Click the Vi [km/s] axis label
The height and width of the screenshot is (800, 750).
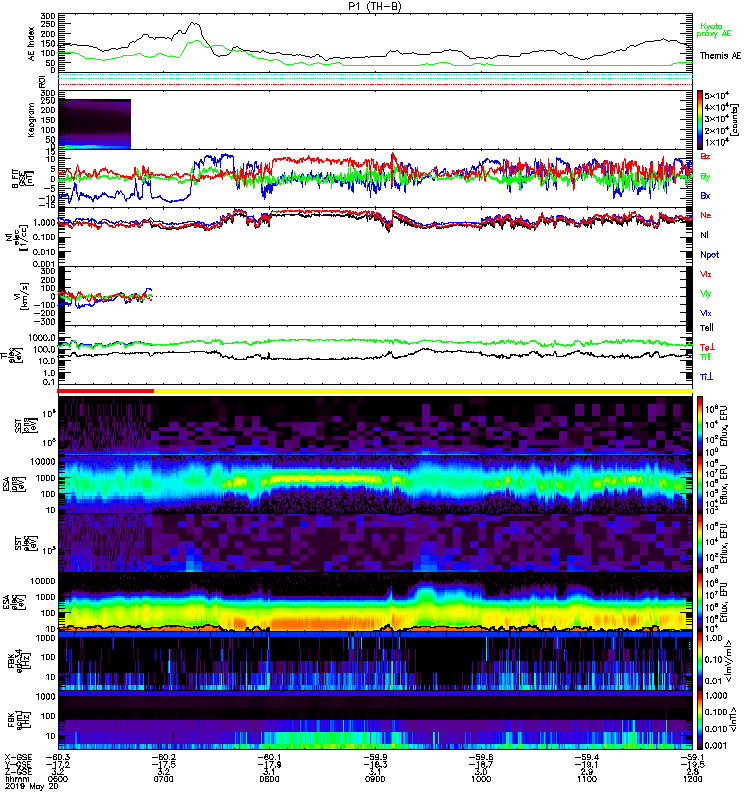click(x=24, y=296)
